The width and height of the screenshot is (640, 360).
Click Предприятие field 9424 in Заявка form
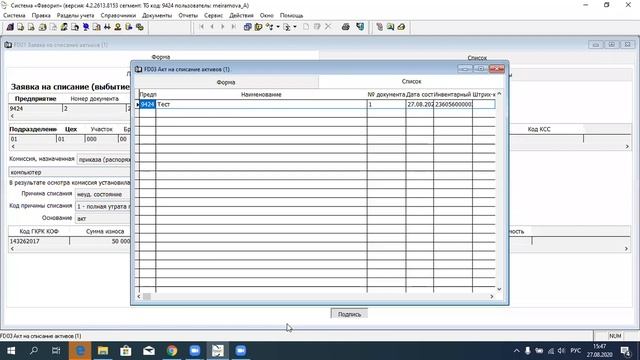35,109
